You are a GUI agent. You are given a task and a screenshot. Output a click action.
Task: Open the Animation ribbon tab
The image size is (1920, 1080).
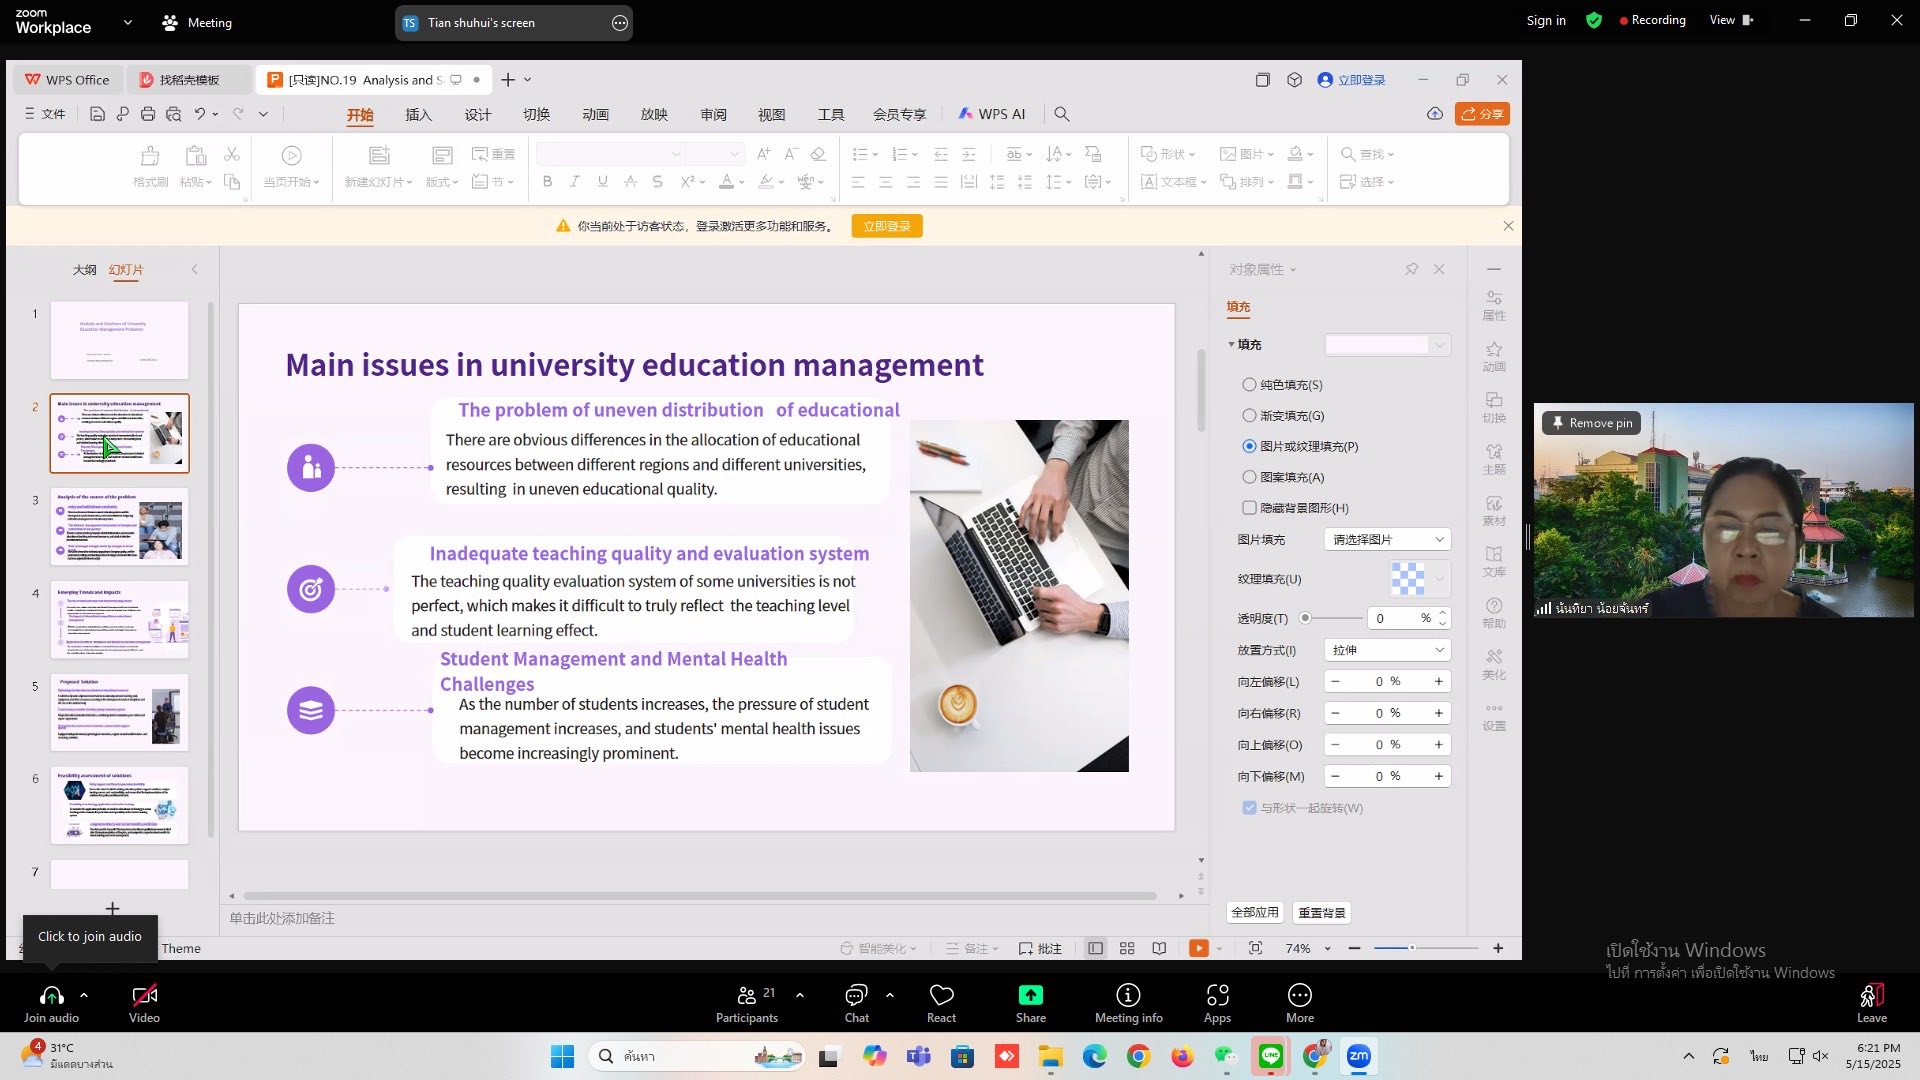pos(595,115)
